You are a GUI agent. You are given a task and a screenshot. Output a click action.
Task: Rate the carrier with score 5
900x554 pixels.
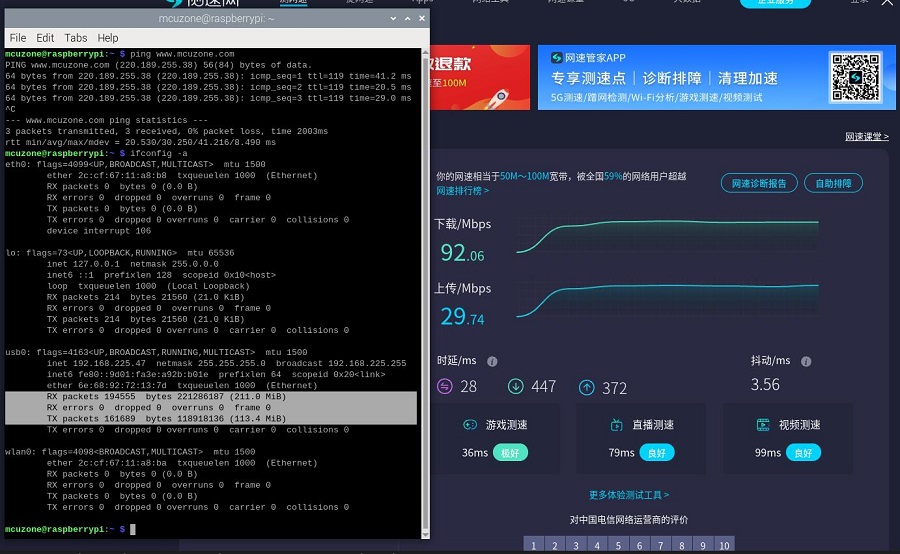(618, 545)
